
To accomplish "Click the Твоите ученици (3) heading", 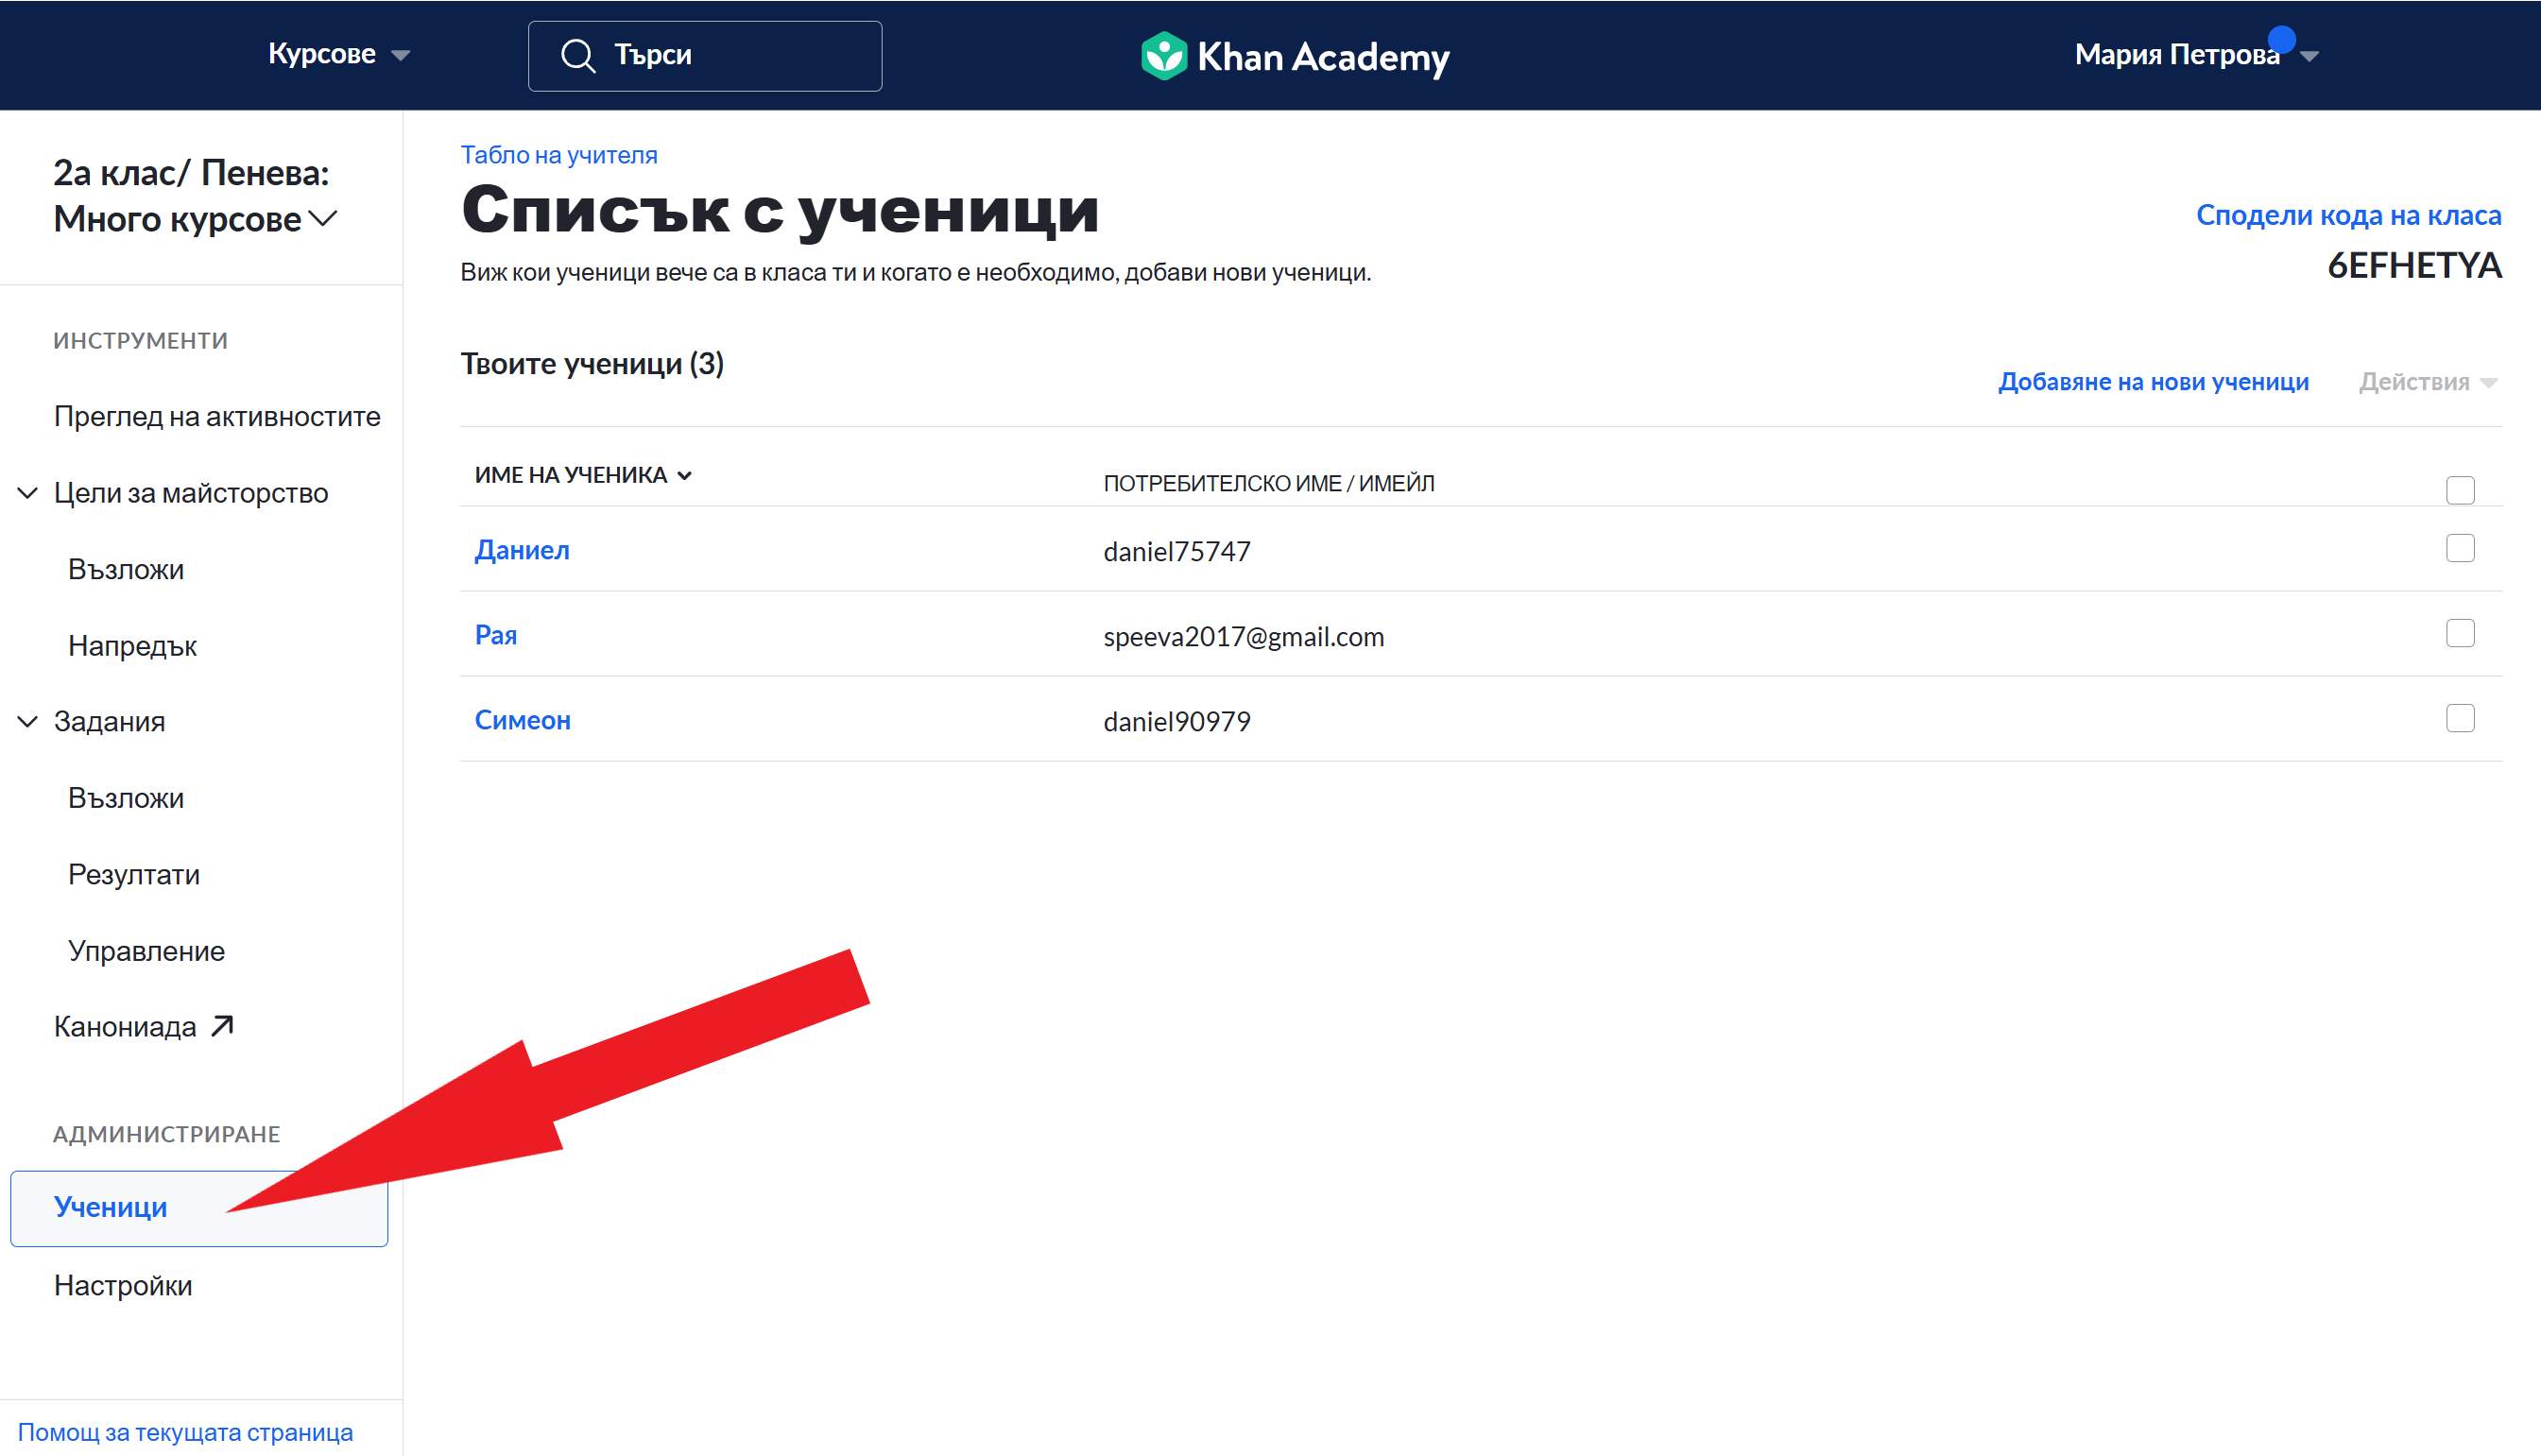I will (592, 364).
